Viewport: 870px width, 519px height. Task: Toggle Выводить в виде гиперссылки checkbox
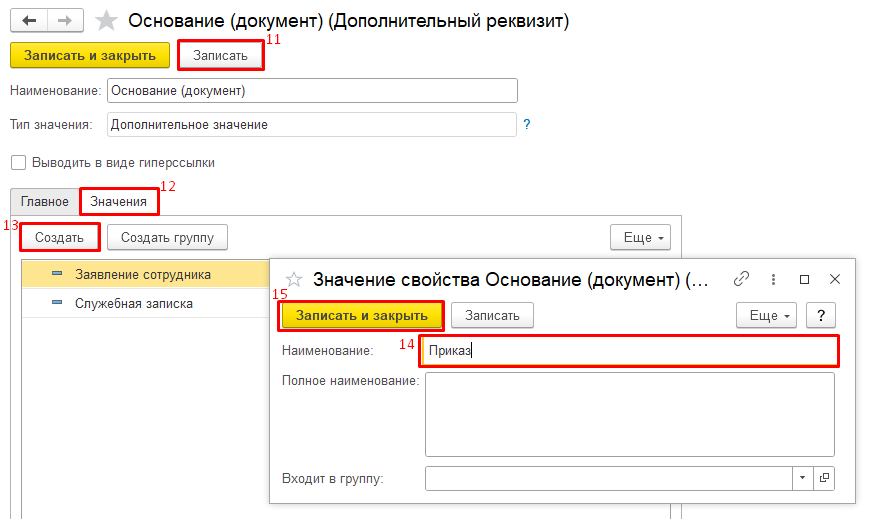[18, 163]
